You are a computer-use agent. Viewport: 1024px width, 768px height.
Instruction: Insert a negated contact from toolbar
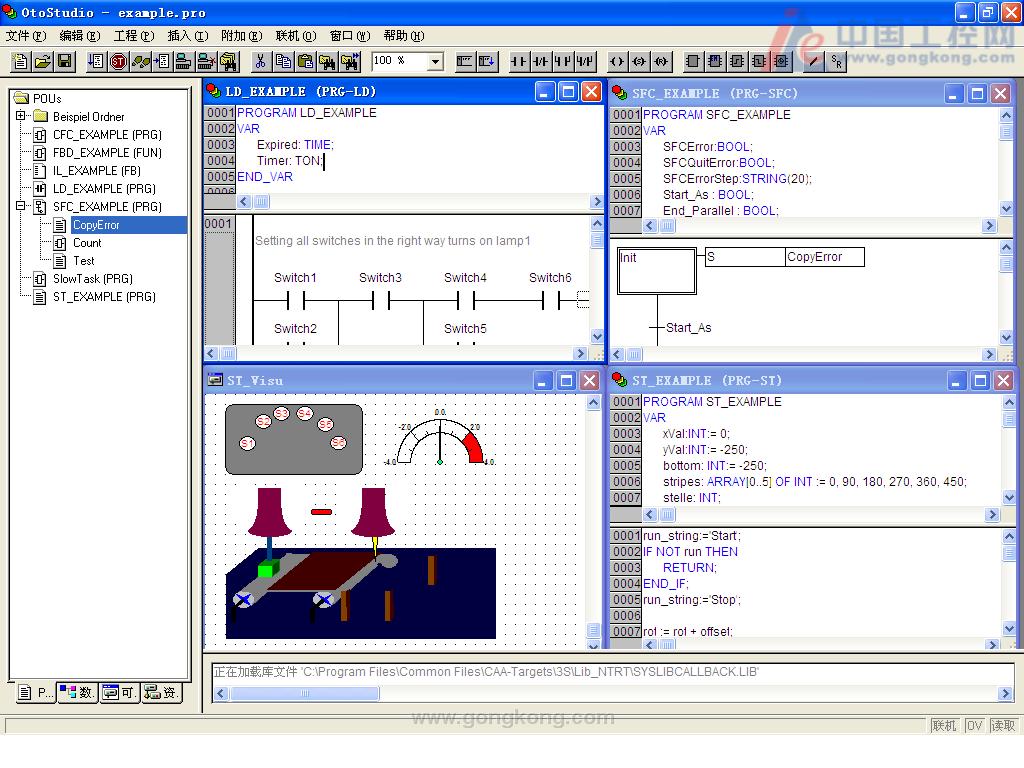[541, 62]
